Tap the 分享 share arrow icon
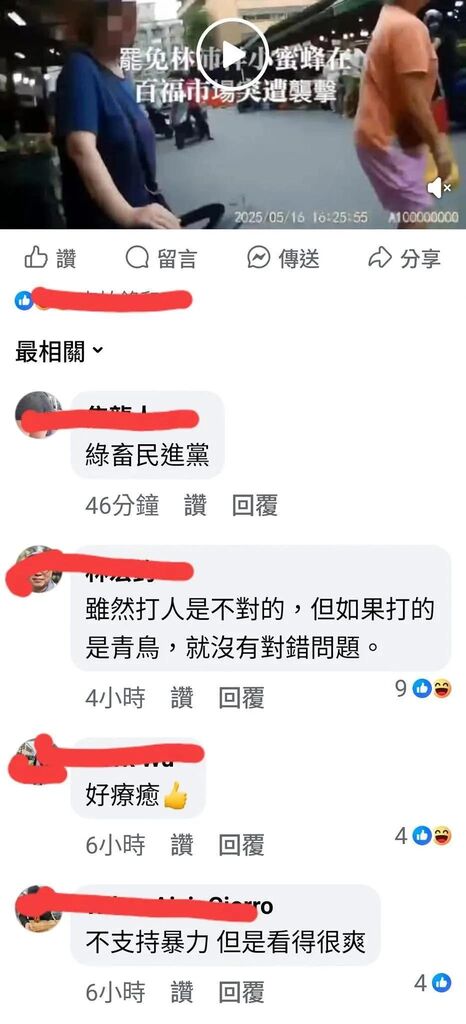 click(379, 258)
